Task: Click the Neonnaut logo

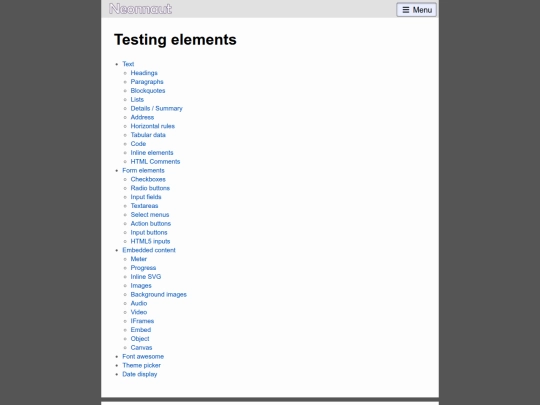Action: click(141, 9)
